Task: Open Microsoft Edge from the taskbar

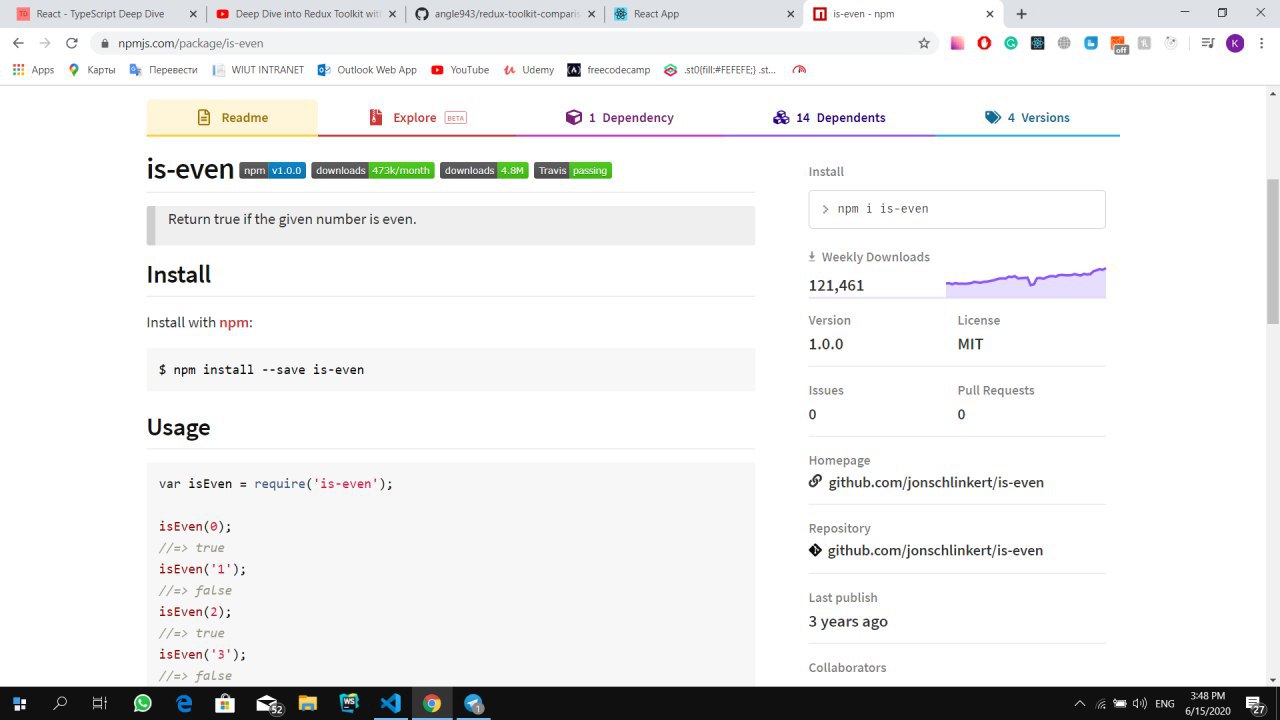Action: tap(184, 703)
